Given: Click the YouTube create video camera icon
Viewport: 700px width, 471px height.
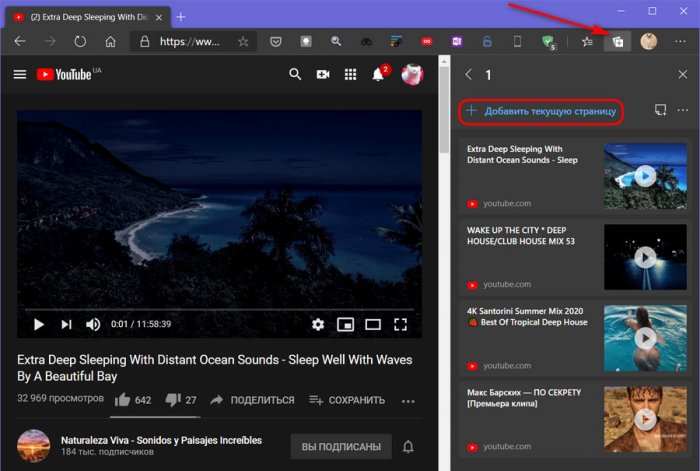Looking at the screenshot, I should 323,75.
